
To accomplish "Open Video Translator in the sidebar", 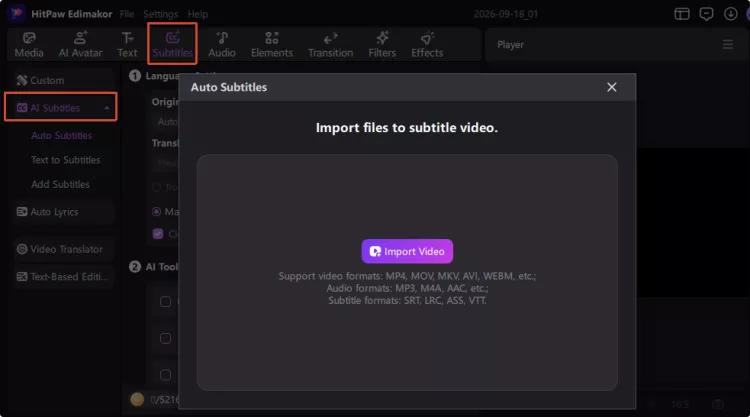I will [x=63, y=249].
